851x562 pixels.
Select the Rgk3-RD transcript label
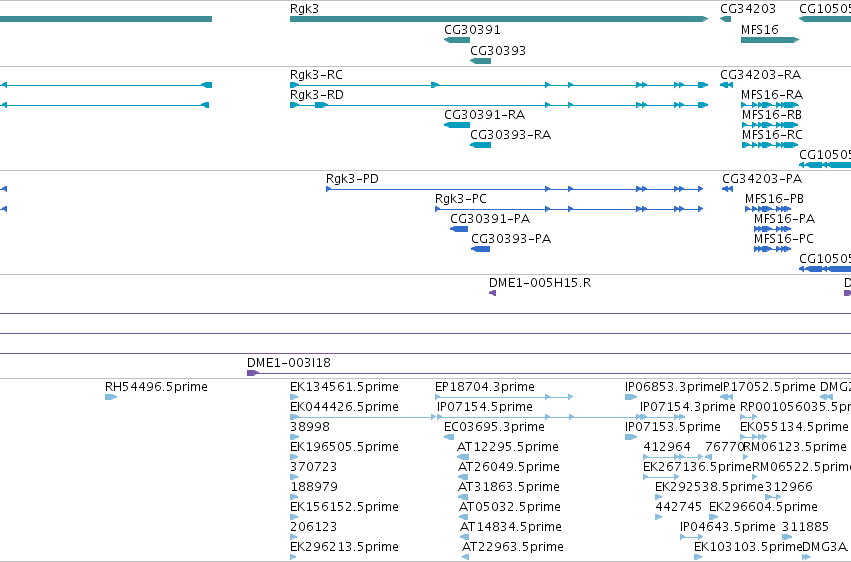coord(317,95)
